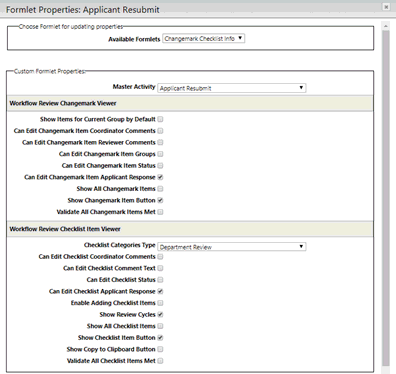The width and height of the screenshot is (396, 374).
Task: Enable Show Items for Current Group by Default
Action: (x=160, y=119)
